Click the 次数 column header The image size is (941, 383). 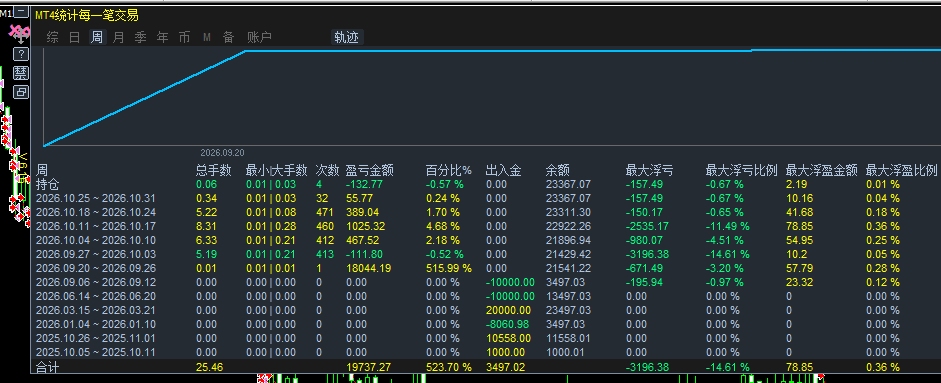pyautogui.click(x=328, y=170)
